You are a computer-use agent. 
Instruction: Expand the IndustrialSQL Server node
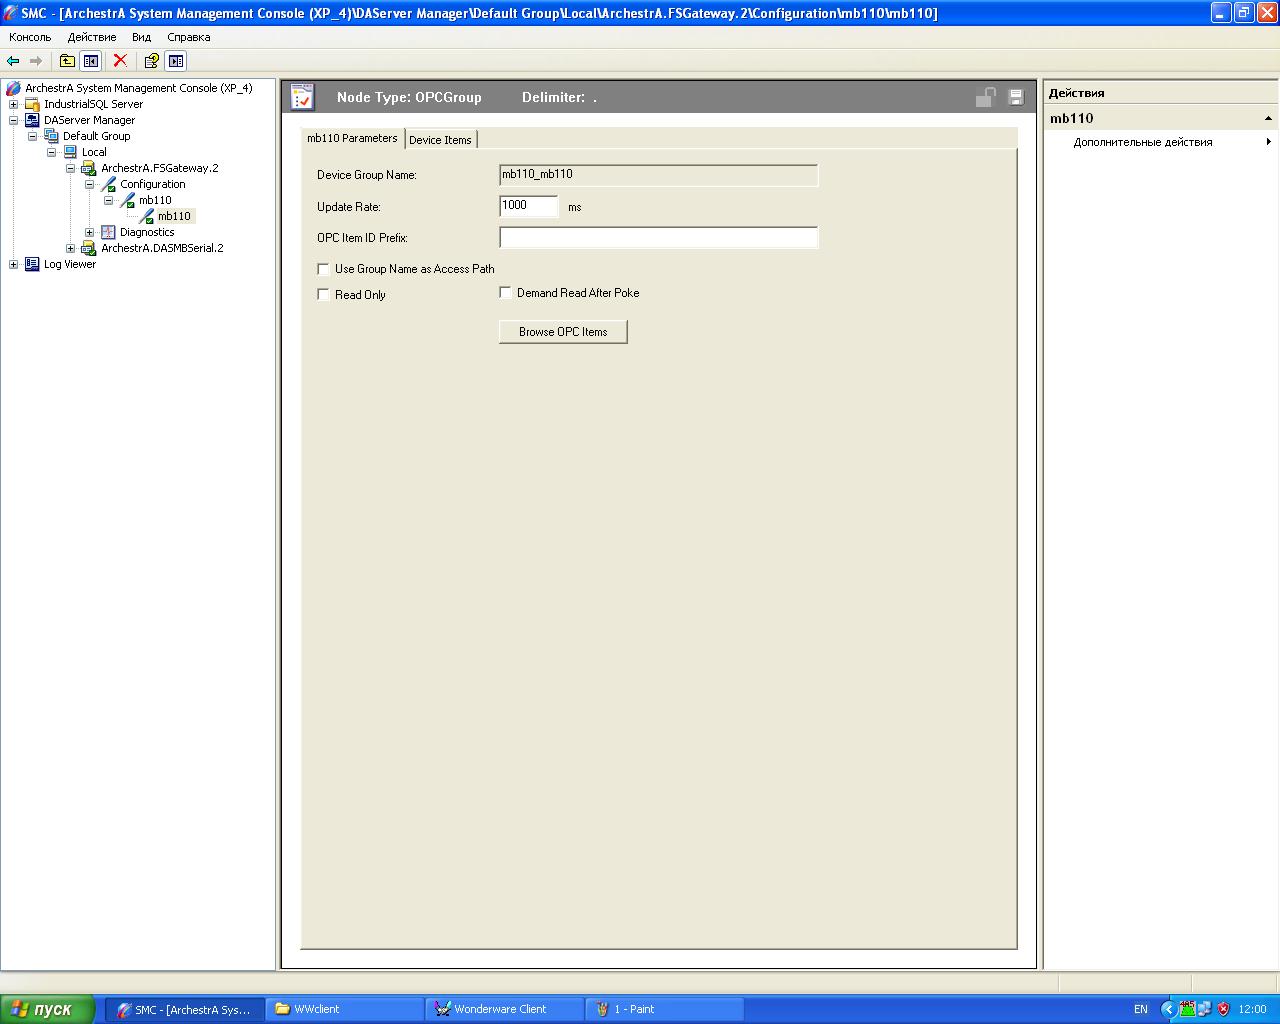[x=14, y=104]
